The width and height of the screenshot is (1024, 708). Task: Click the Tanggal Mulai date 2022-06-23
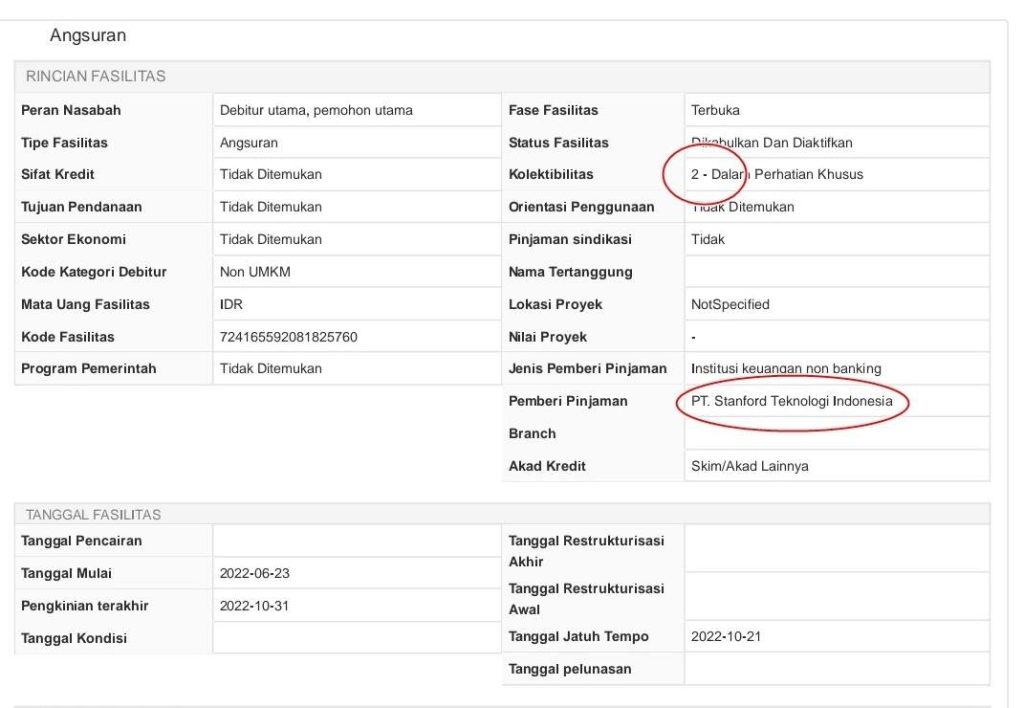click(254, 573)
